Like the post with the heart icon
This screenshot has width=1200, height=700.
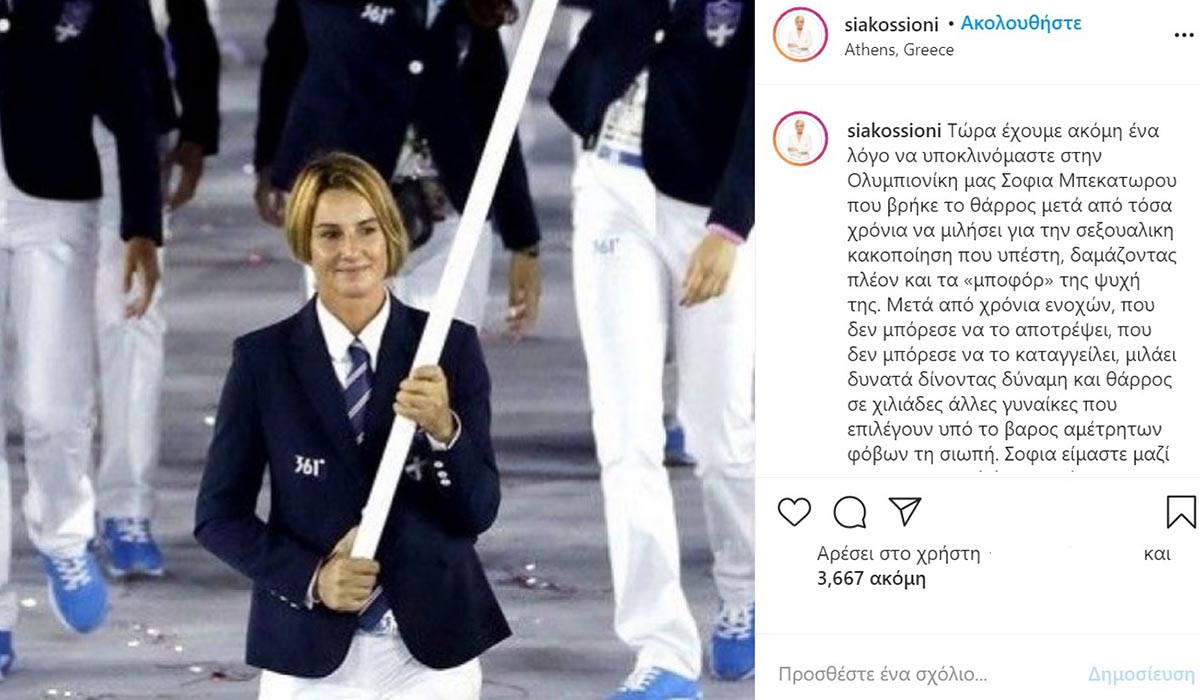coord(795,512)
